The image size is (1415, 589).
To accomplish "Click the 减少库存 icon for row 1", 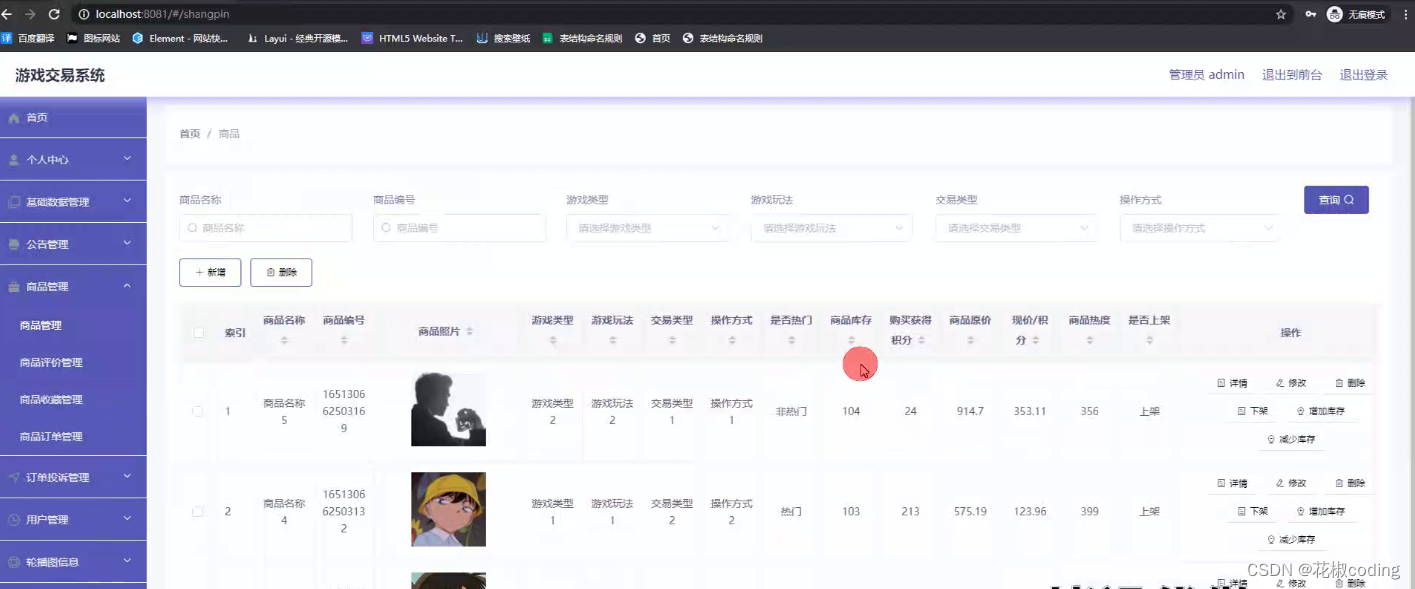I will tap(1271, 438).
